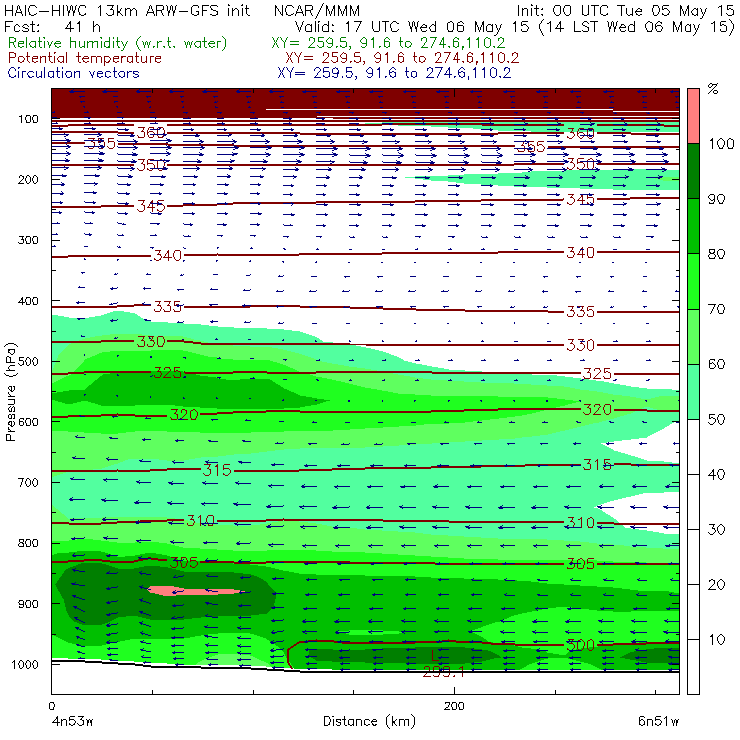740x740 pixels.
Task: Click the darkest green 90–100% colorbar segment
Action: 693,171
